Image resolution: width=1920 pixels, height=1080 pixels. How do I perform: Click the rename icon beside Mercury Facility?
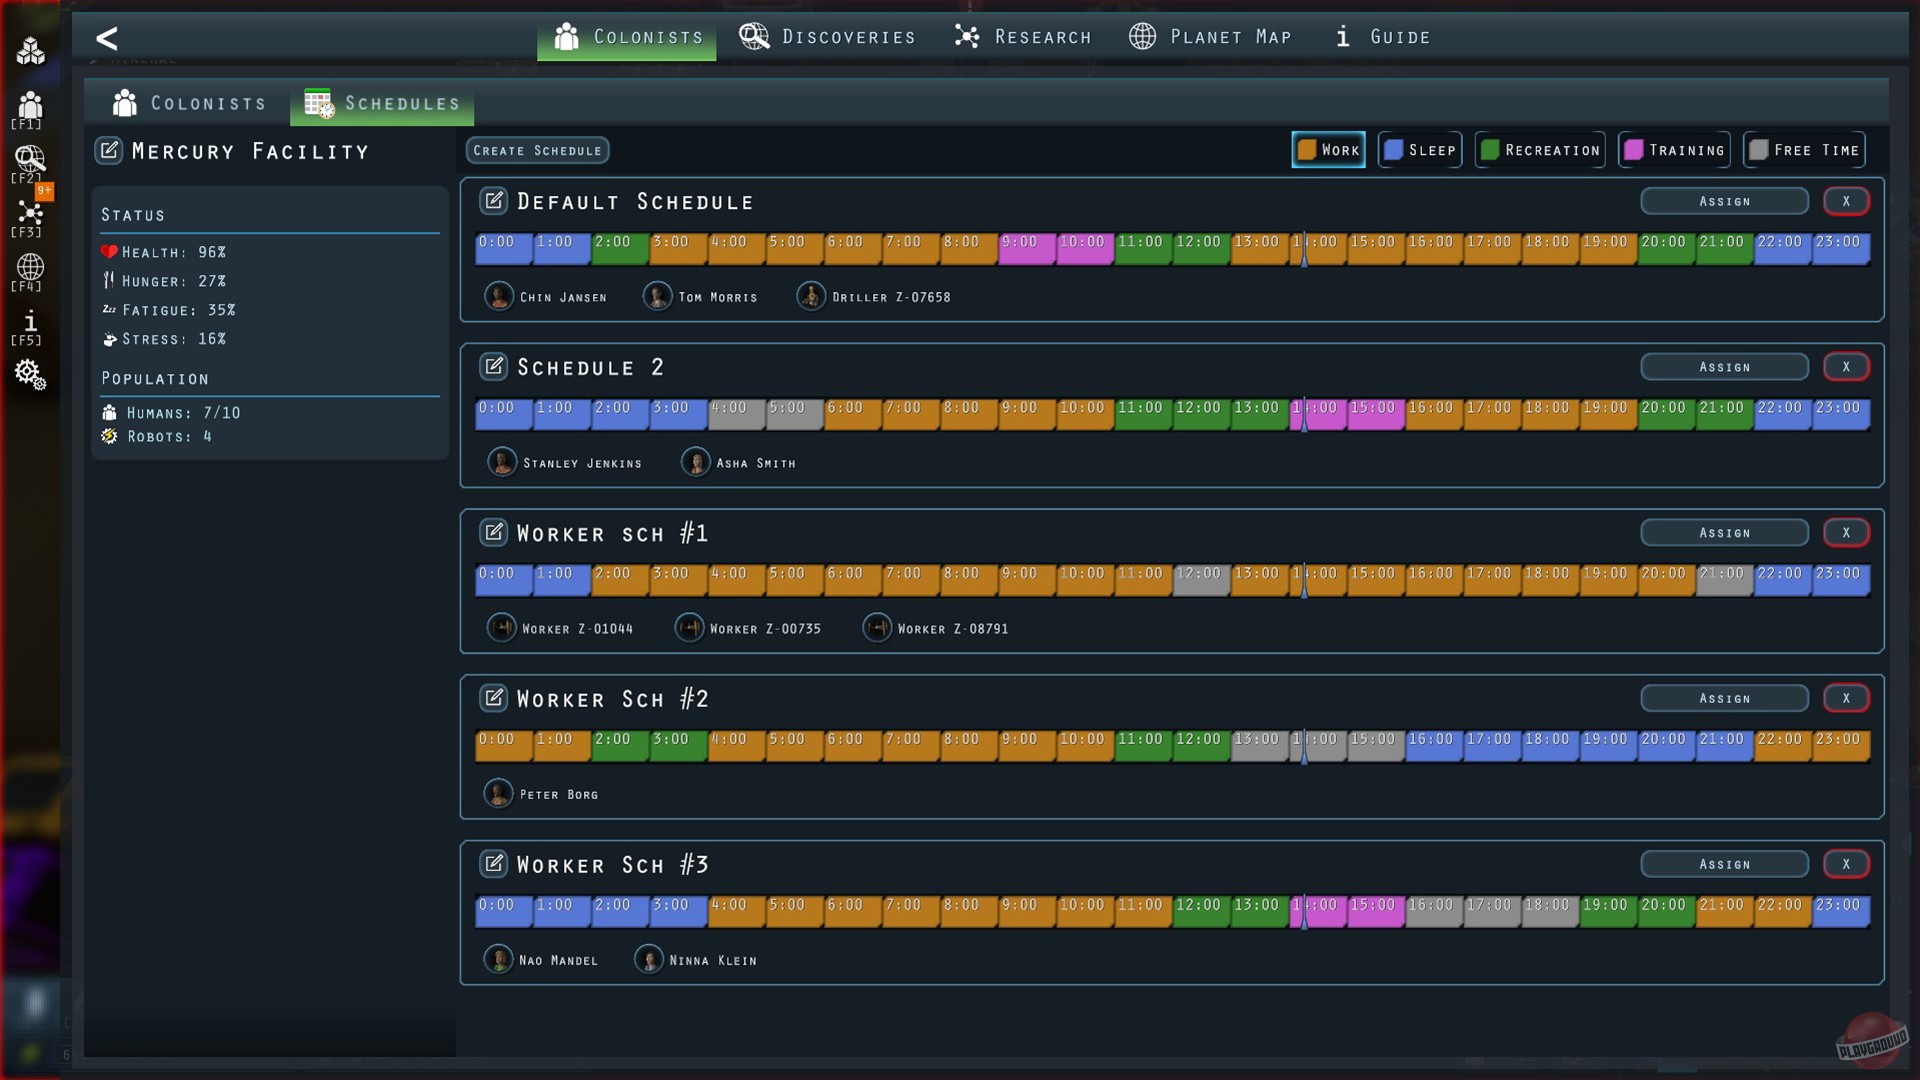(x=109, y=151)
